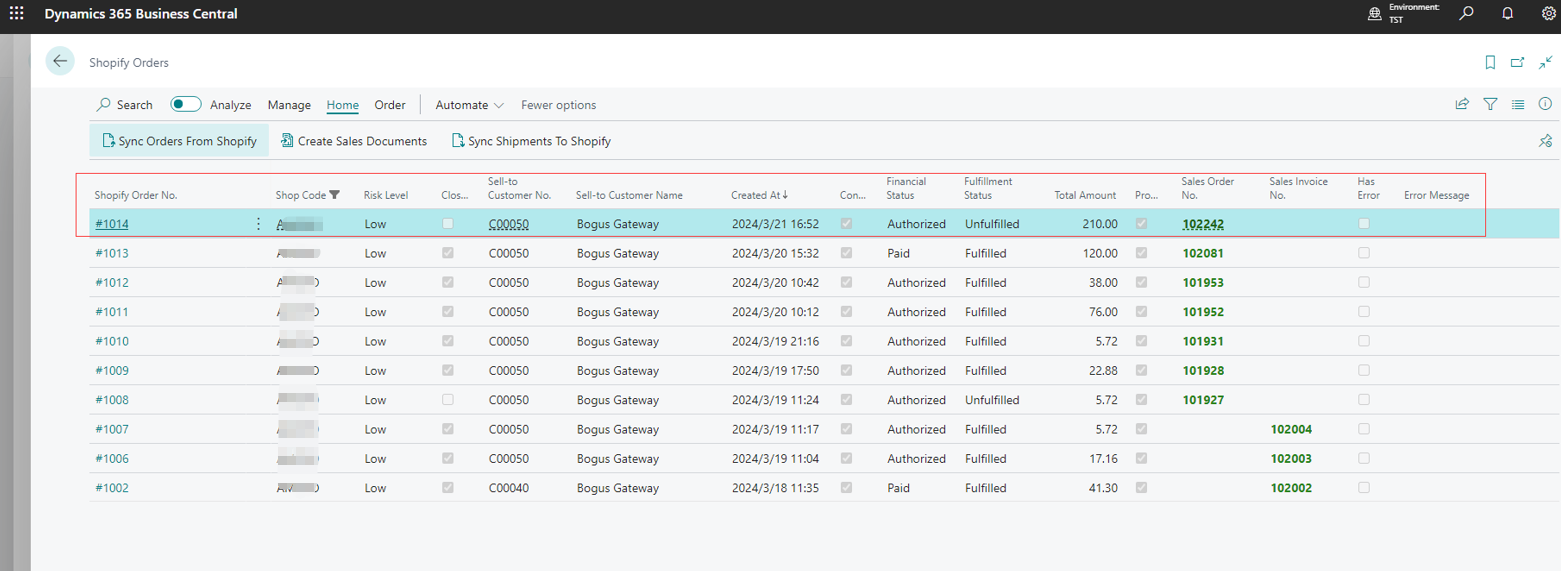The width and height of the screenshot is (1561, 571).
Task: Toggle Closed checkbox for order #1008
Action: click(448, 400)
